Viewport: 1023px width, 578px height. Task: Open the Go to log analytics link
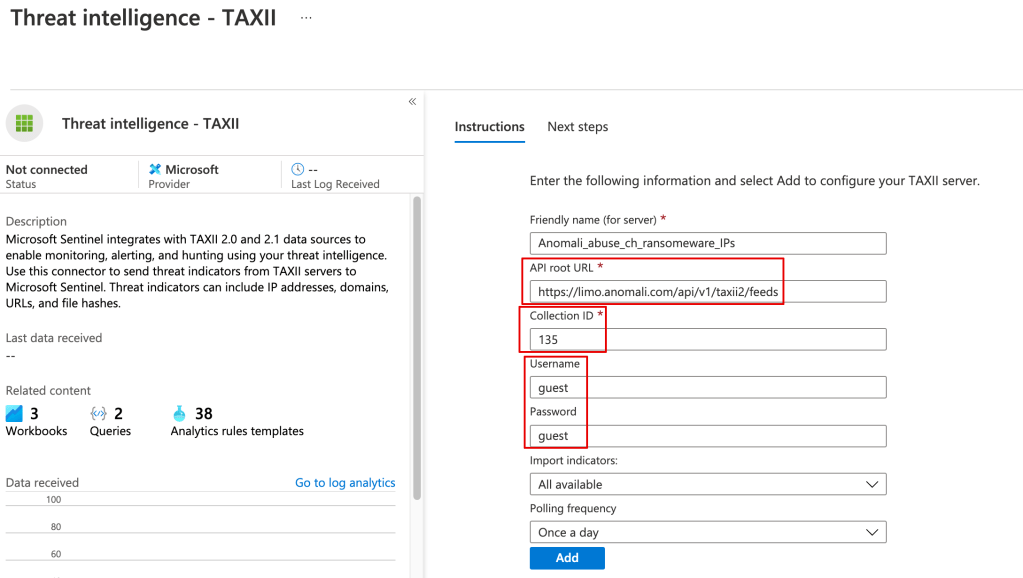[x=345, y=483]
